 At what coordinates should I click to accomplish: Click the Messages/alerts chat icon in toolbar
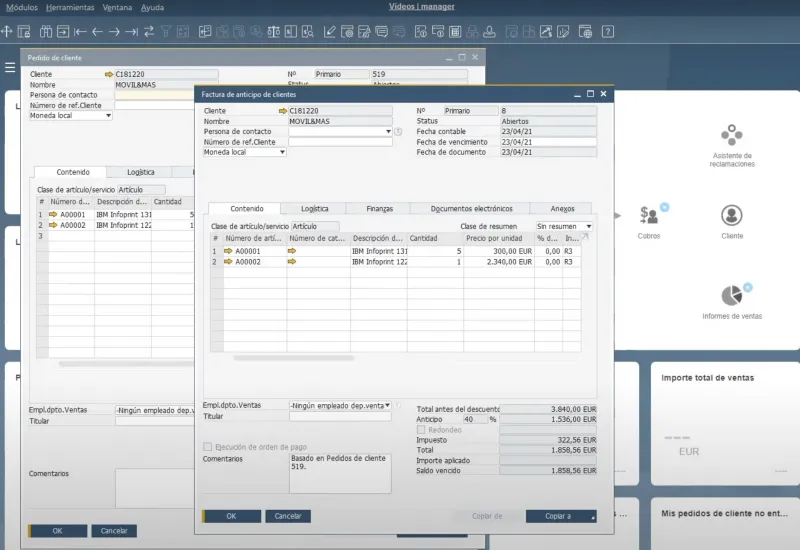pyautogui.click(x=382, y=32)
